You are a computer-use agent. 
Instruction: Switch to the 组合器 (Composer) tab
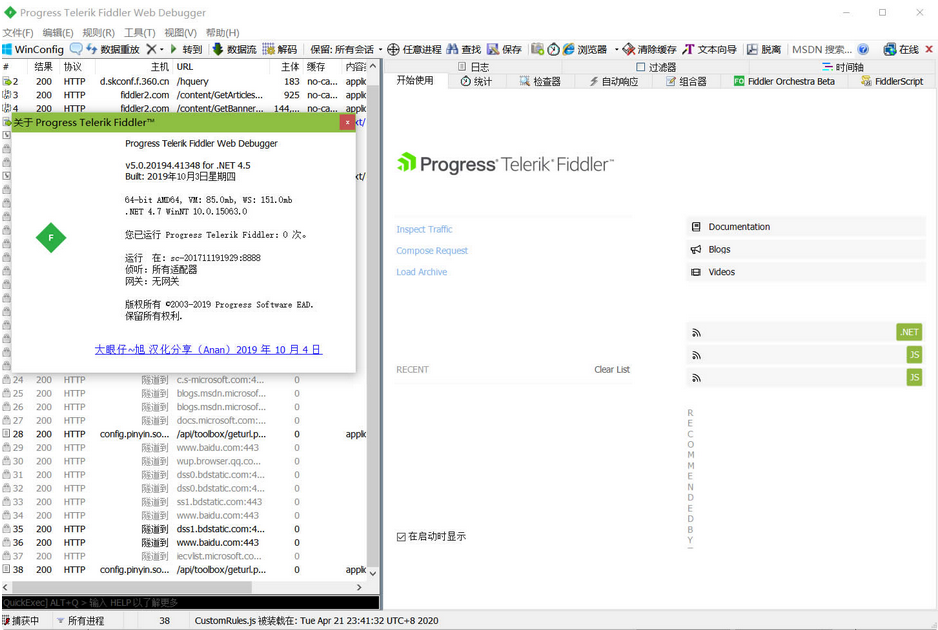[686, 81]
